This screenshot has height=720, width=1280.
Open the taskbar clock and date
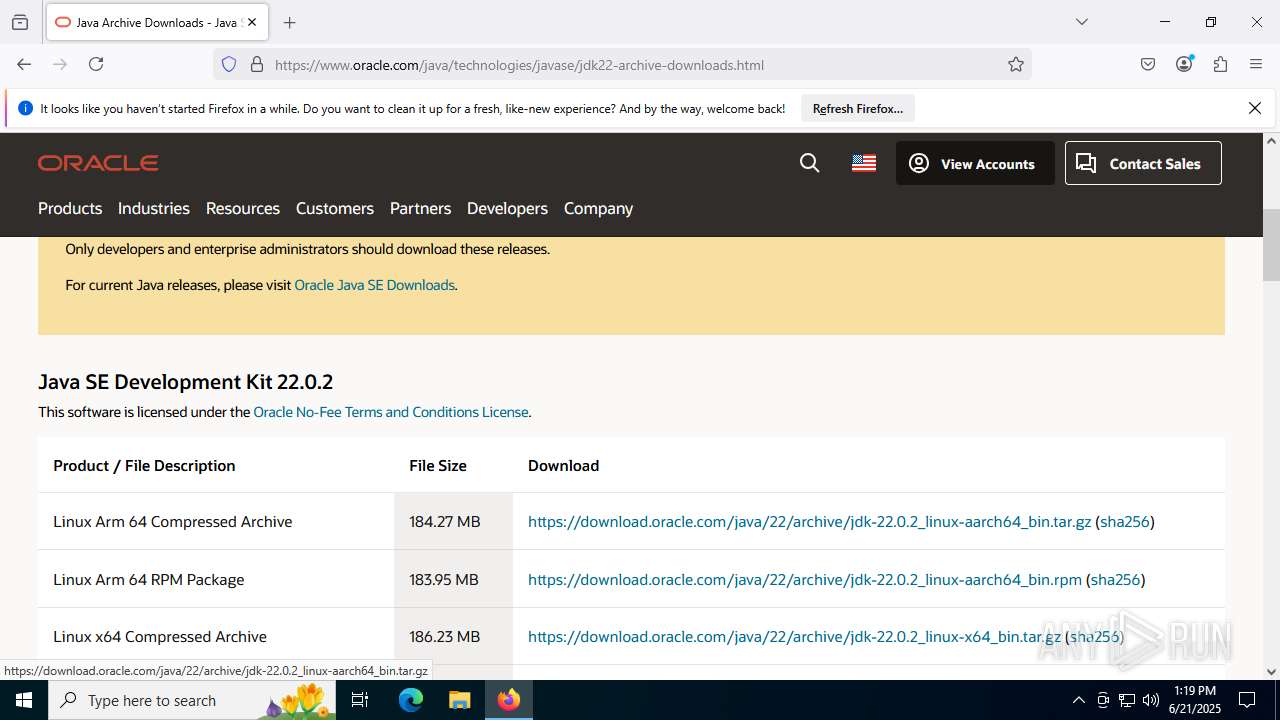tap(1194, 700)
